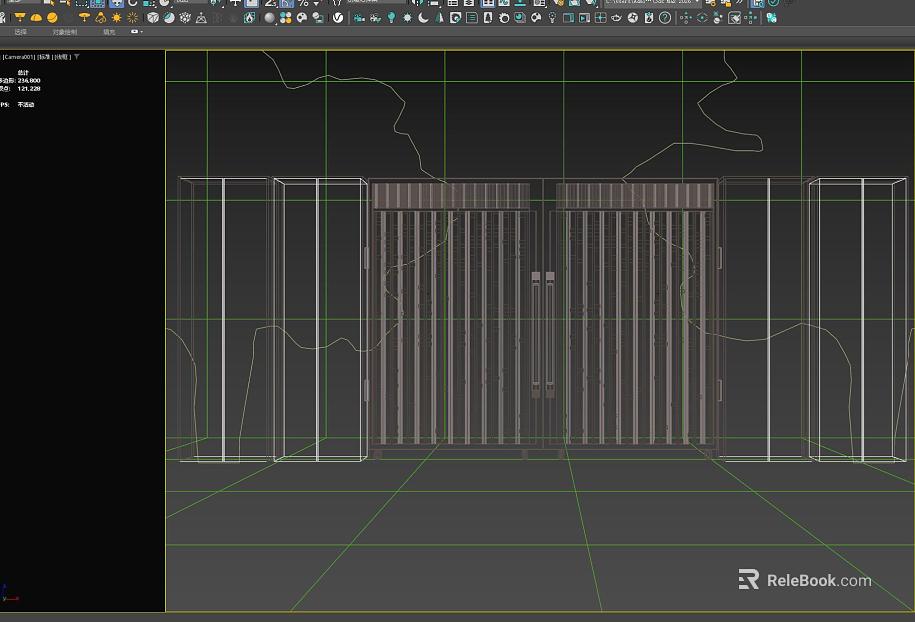Open the [线框] viewport display menu
The image size is (915, 622).
[62, 57]
